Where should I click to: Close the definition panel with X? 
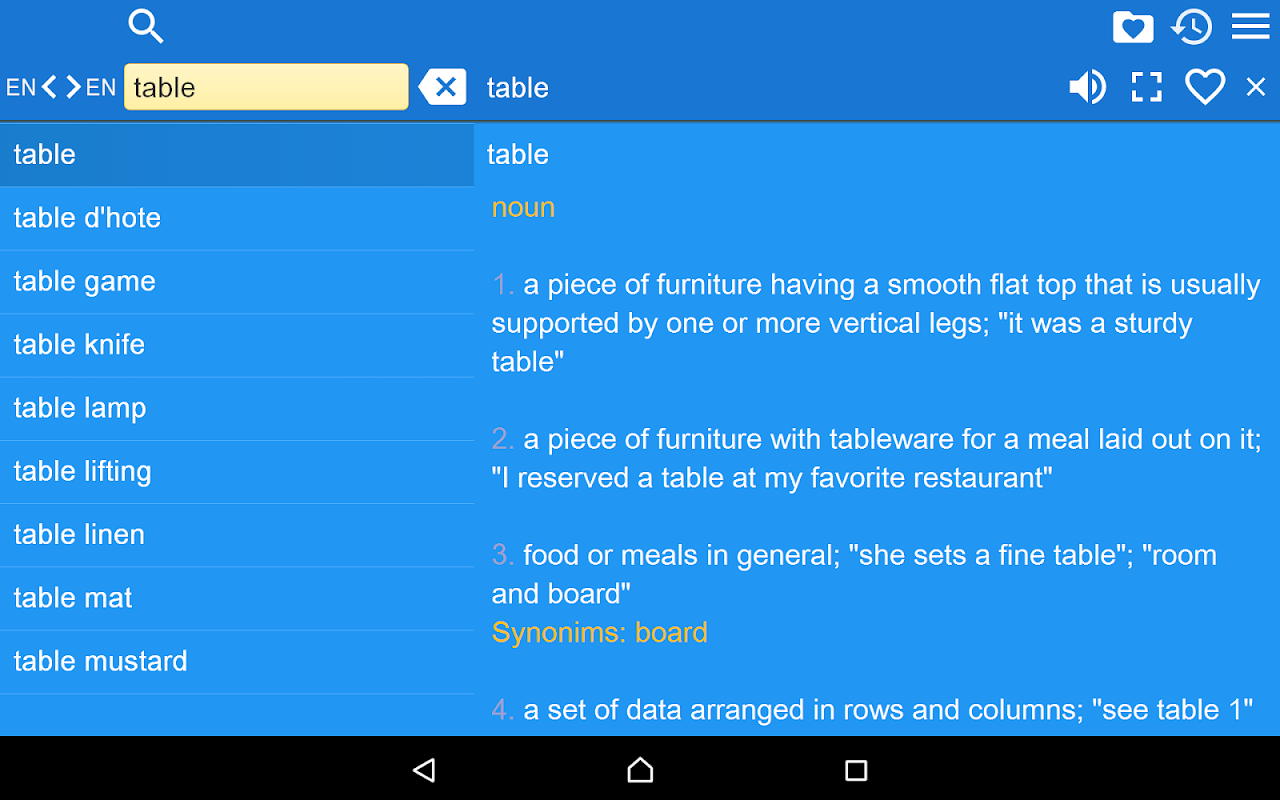coord(1256,87)
